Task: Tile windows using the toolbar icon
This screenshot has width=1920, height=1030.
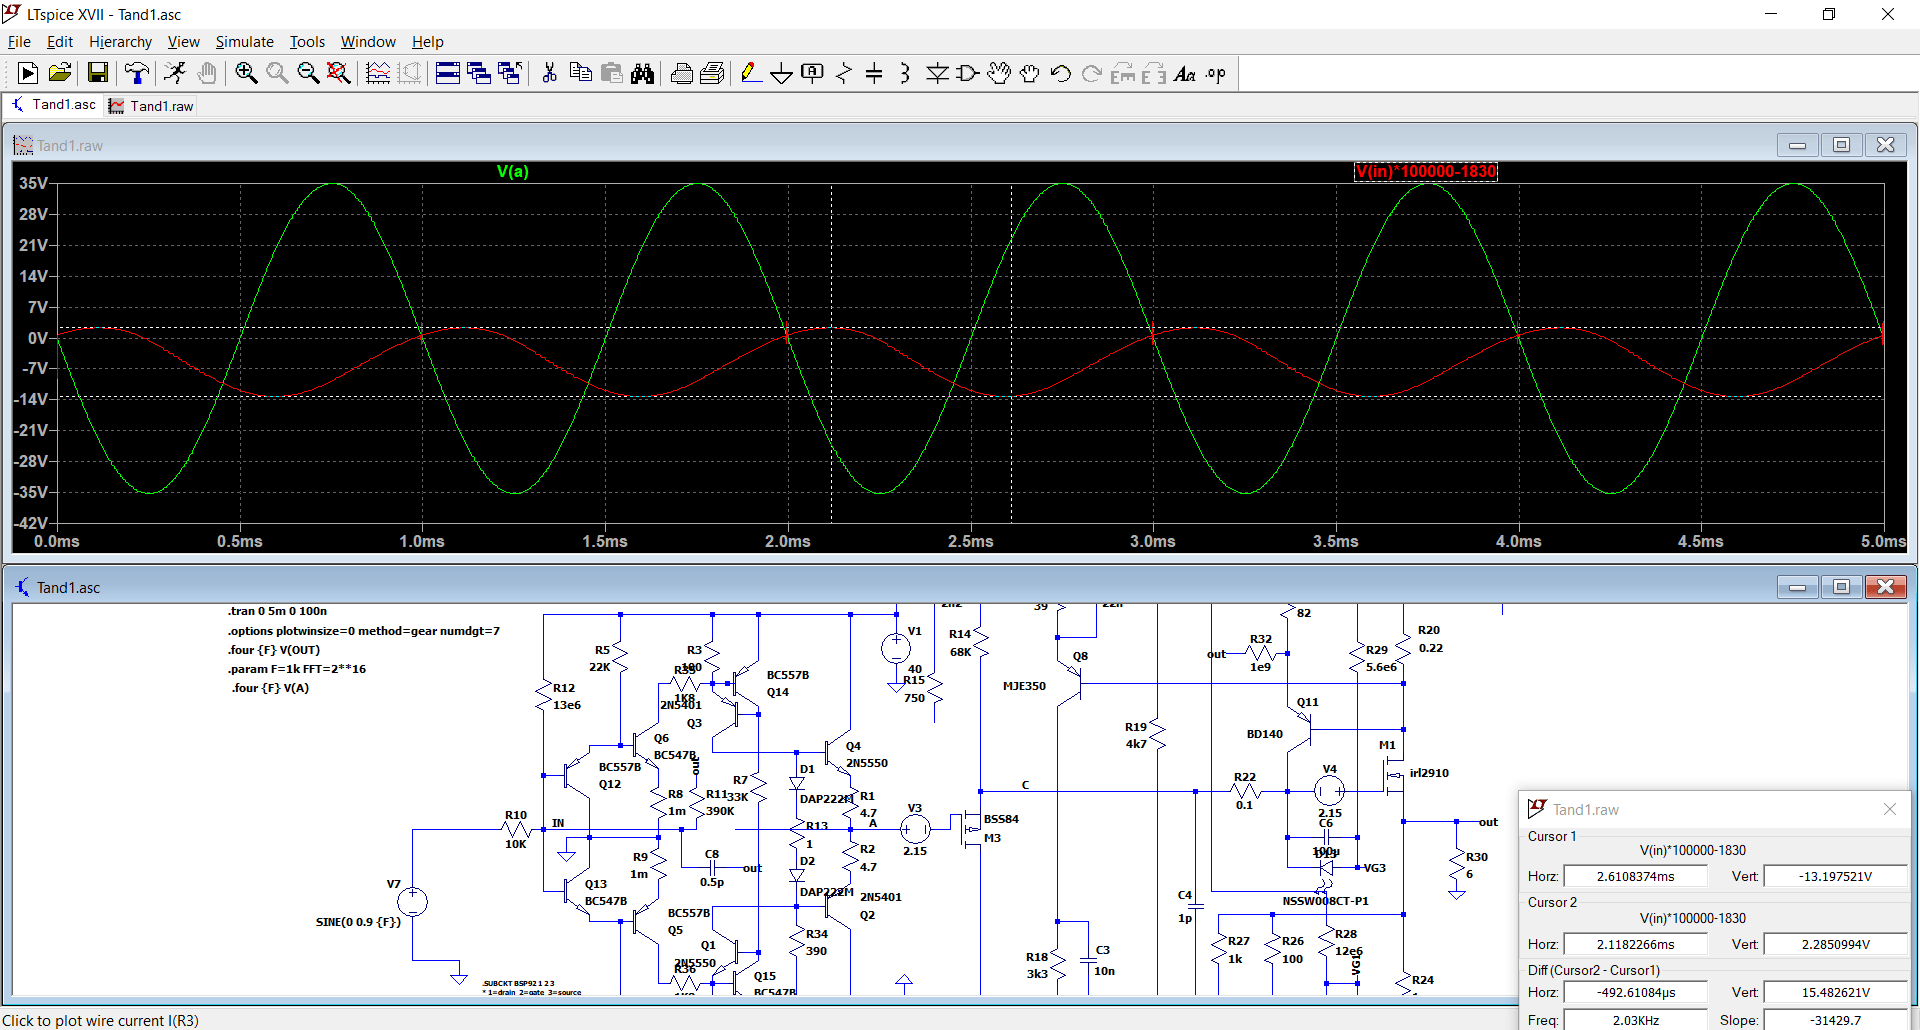Action: click(448, 73)
